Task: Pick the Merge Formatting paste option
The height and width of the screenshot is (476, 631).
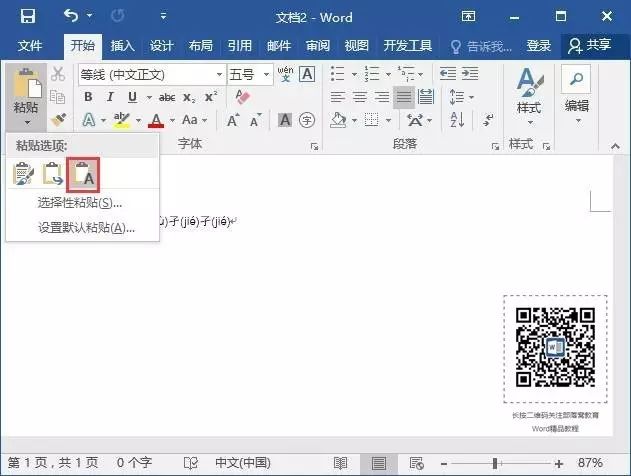Action: click(x=53, y=175)
